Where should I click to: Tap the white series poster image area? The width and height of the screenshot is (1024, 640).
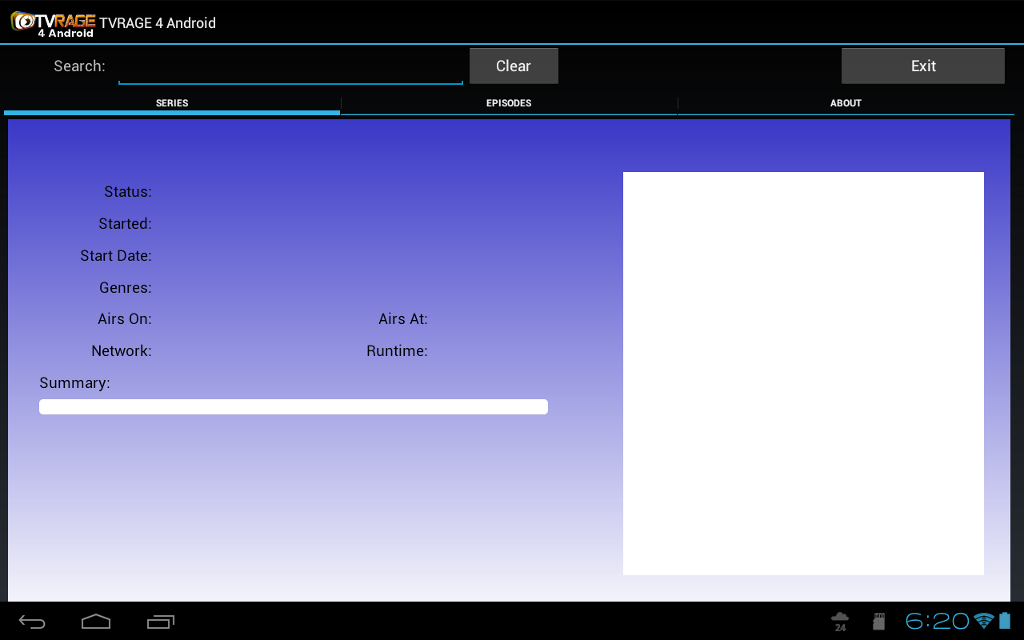803,374
